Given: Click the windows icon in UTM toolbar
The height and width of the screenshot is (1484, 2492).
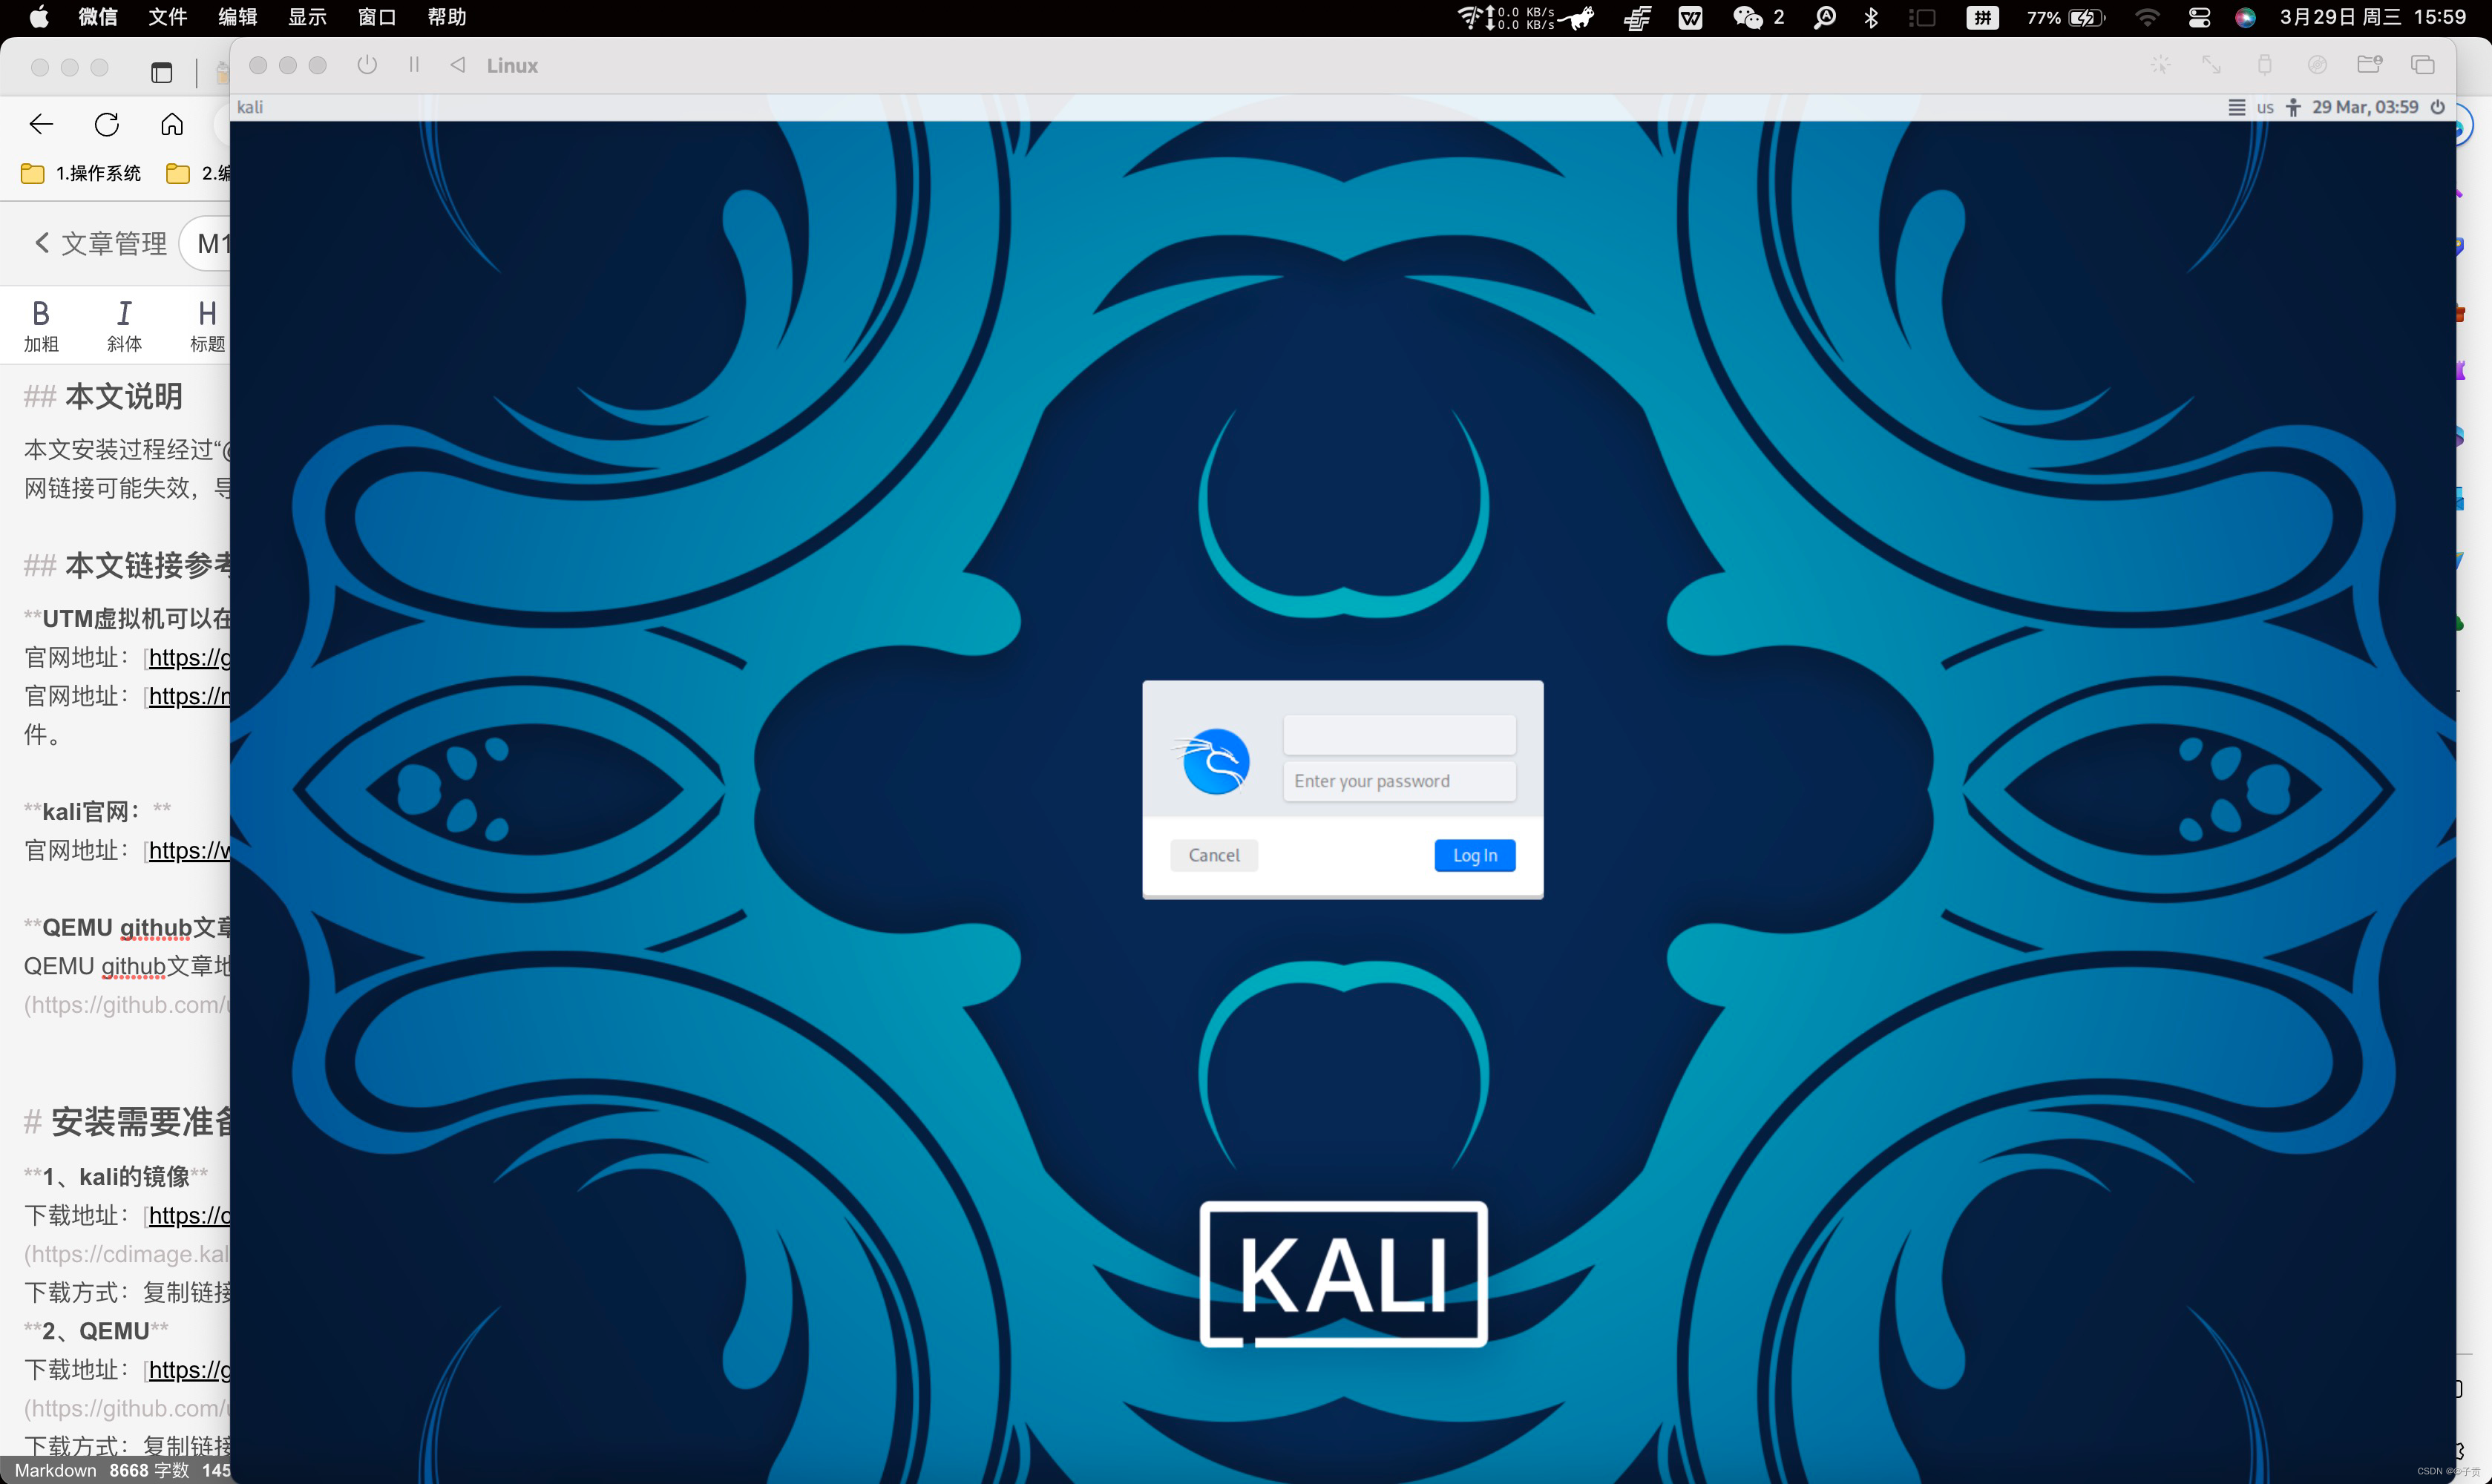Looking at the screenshot, I should (x=2422, y=65).
